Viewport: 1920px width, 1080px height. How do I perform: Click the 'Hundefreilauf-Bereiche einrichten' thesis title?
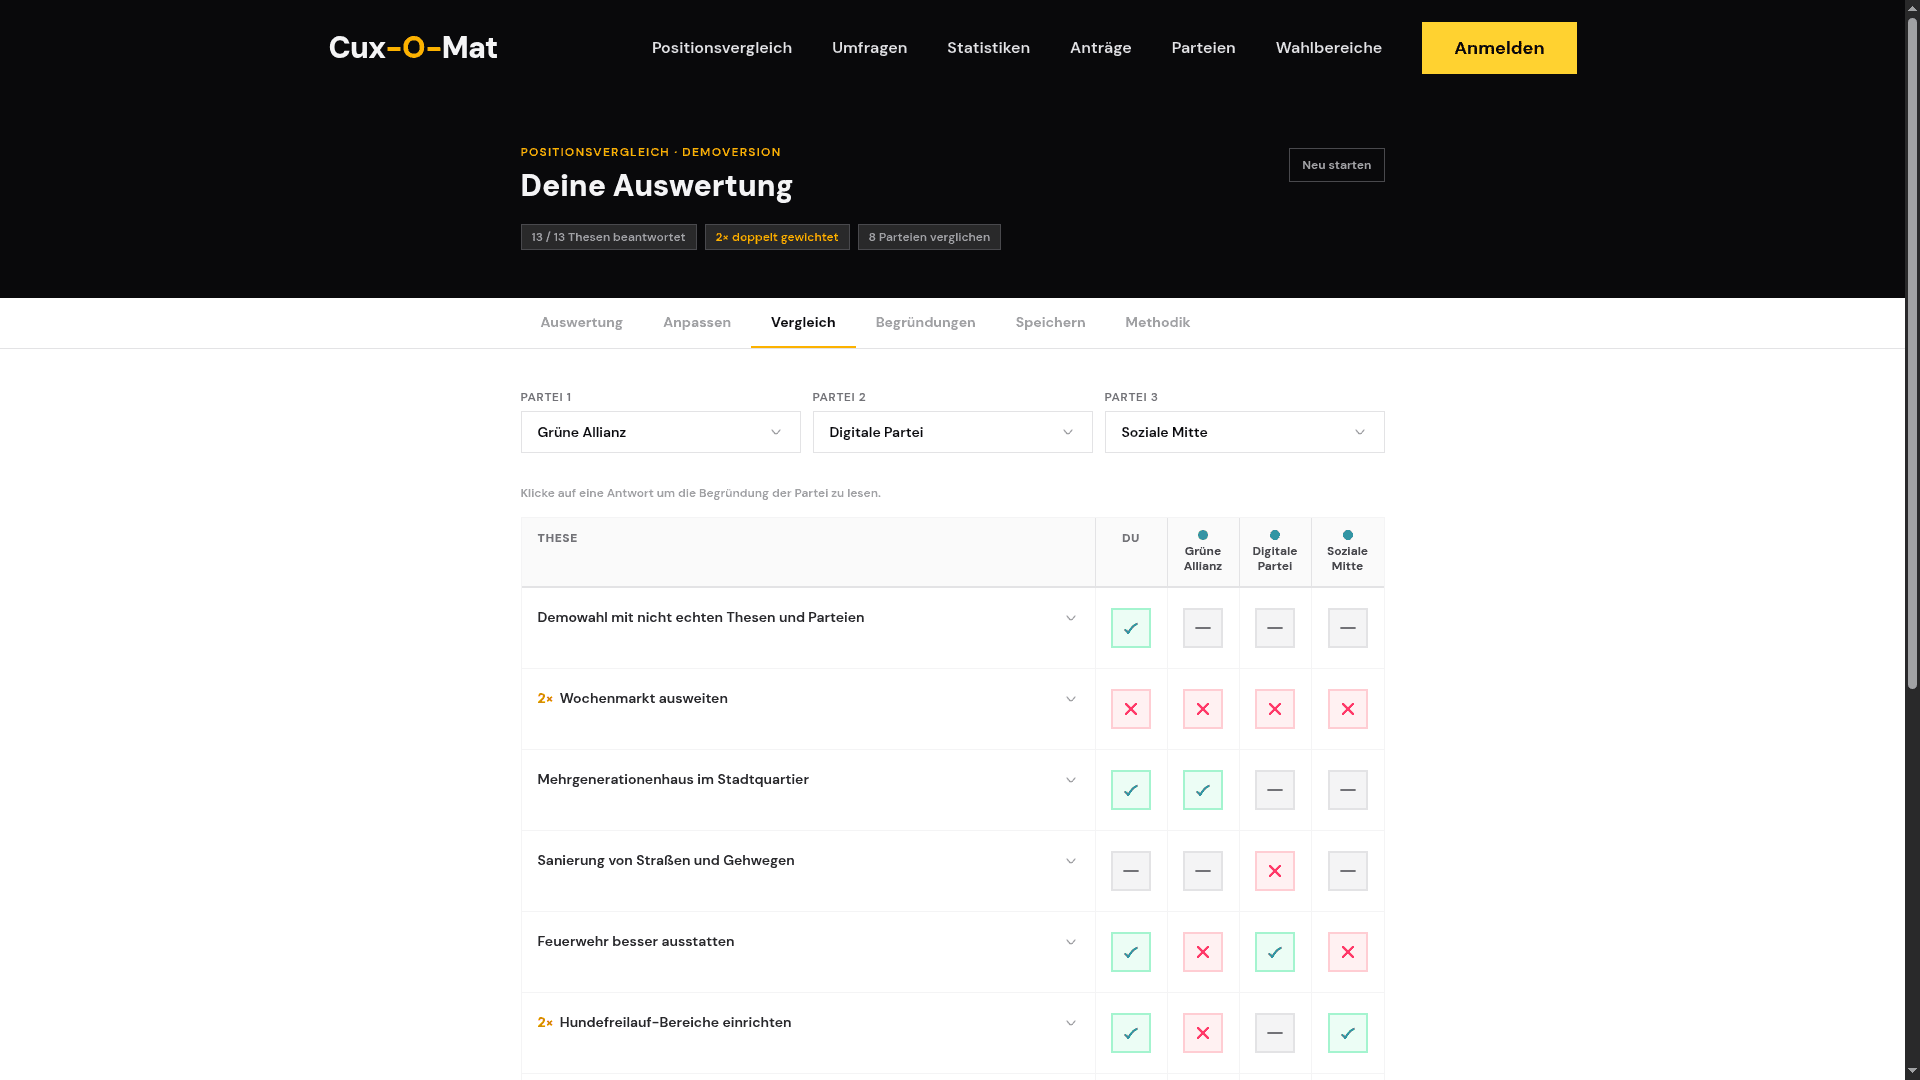coord(675,1022)
